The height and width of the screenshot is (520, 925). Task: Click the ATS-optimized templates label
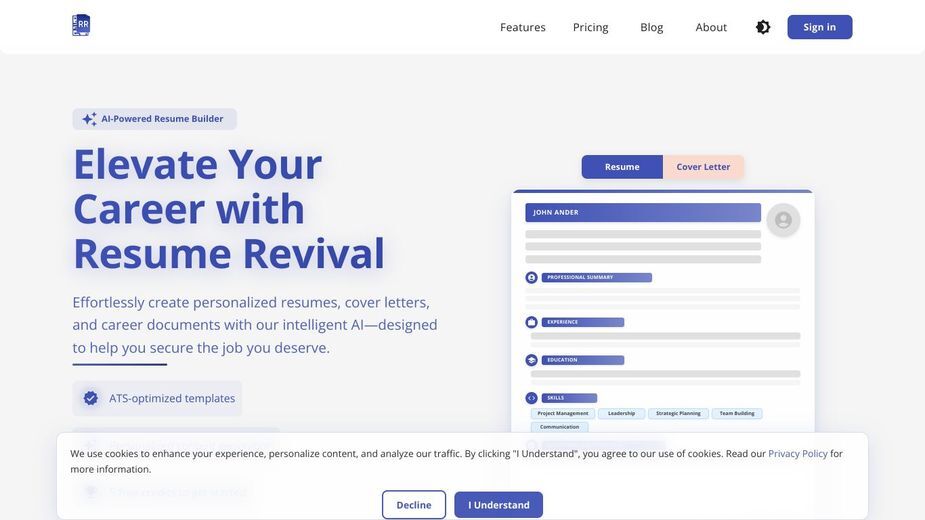172,398
